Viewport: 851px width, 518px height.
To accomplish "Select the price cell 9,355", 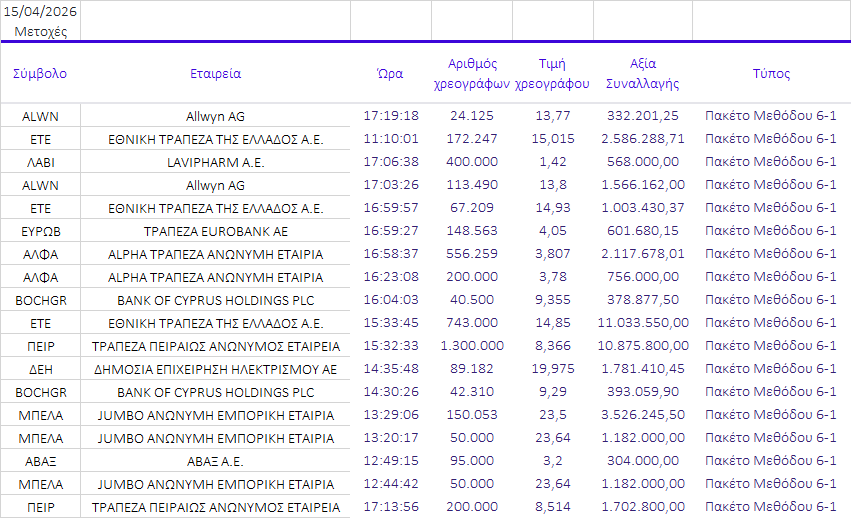I will pyautogui.click(x=552, y=299).
